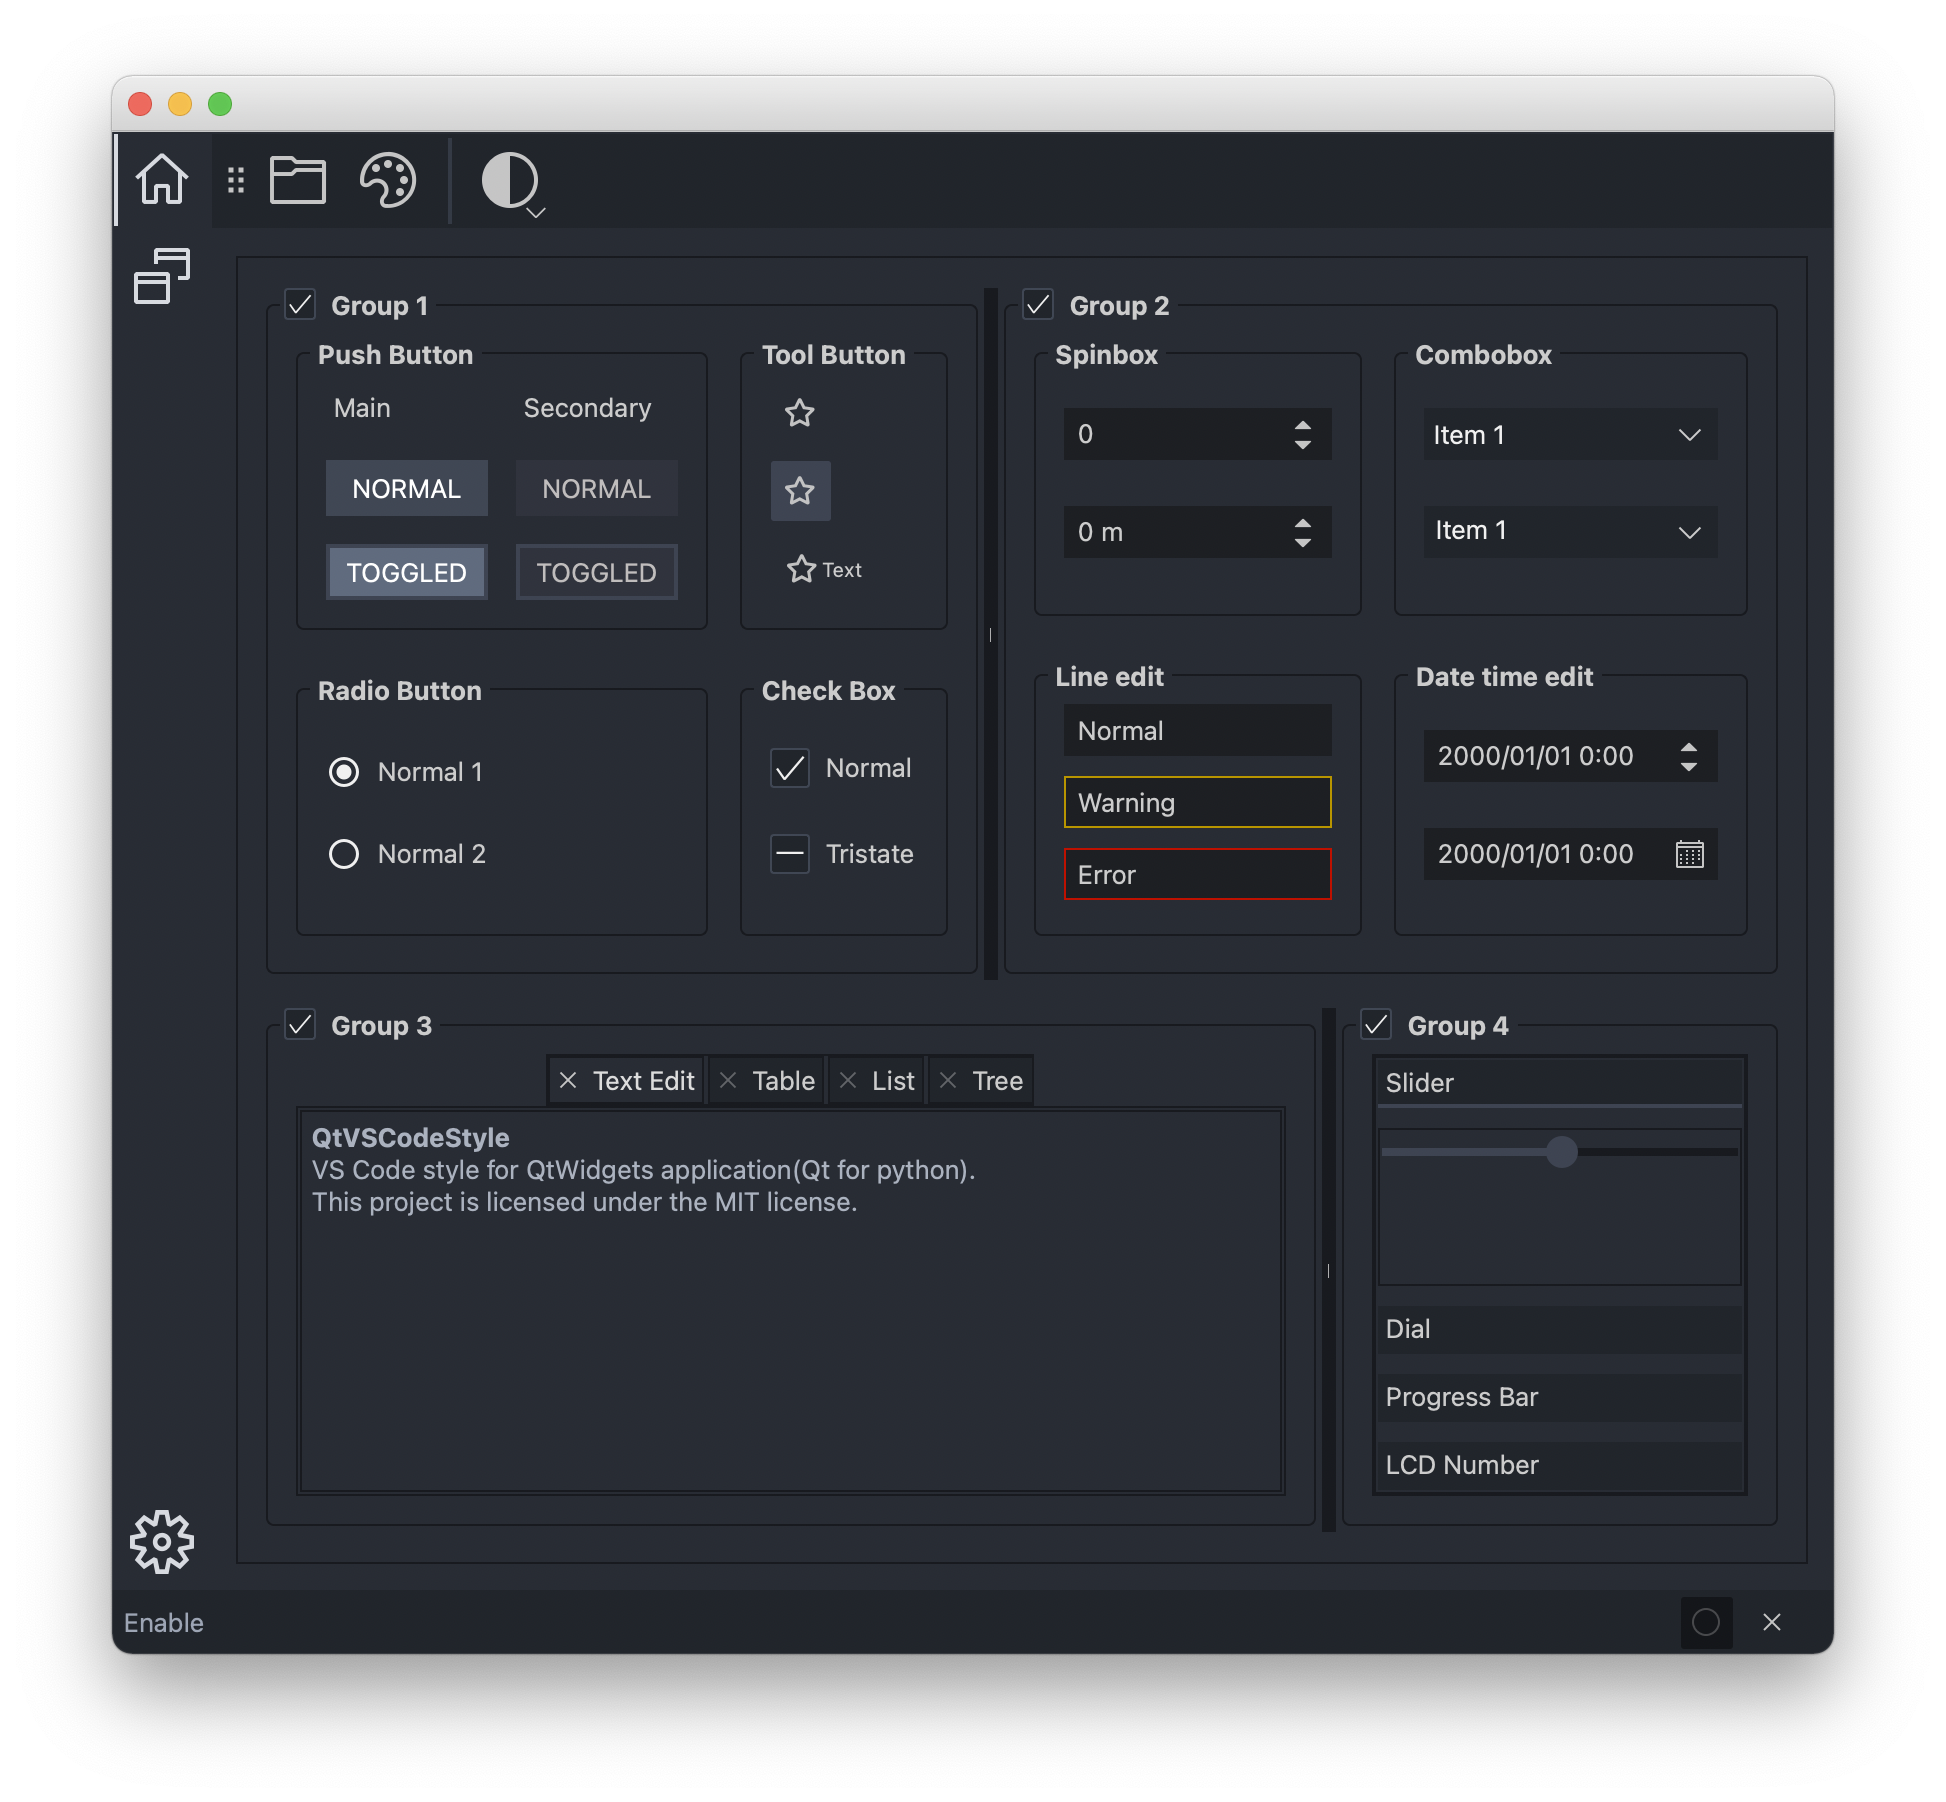The height and width of the screenshot is (1802, 1946).
Task: Open the settings gear in the sidebar
Action: (x=162, y=1541)
